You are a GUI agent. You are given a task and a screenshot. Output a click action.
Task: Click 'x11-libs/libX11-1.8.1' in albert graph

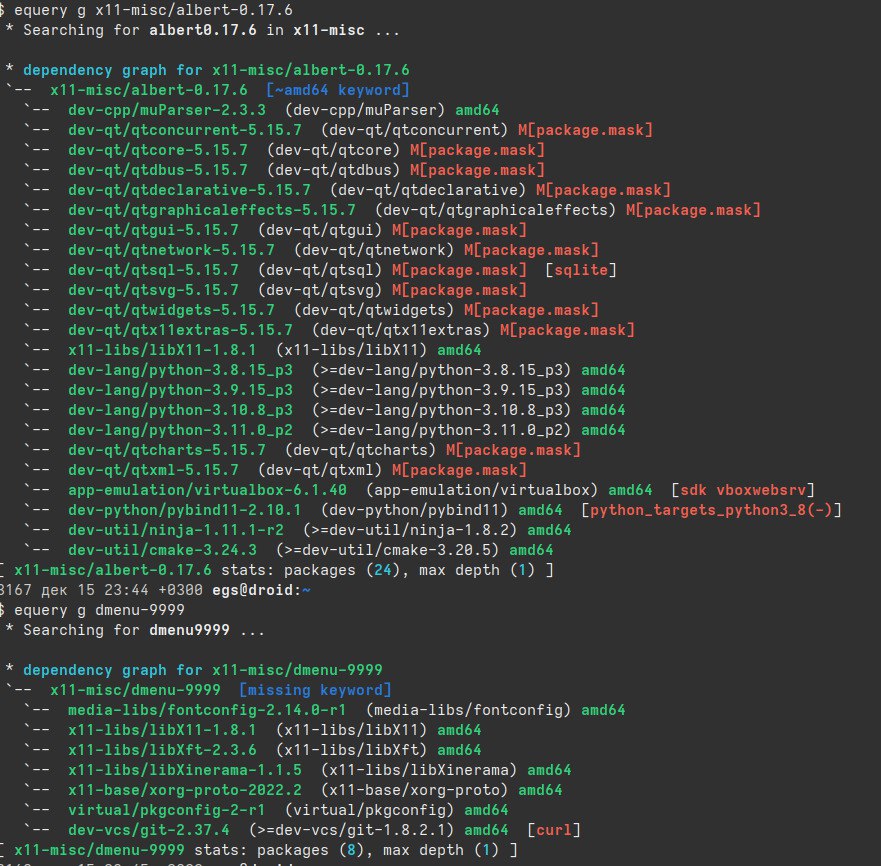(x=162, y=350)
